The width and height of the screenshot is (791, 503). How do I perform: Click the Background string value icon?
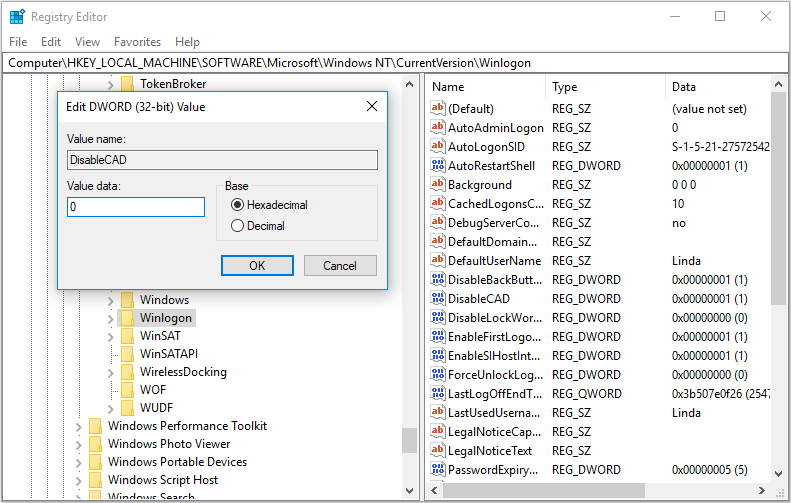tap(437, 184)
